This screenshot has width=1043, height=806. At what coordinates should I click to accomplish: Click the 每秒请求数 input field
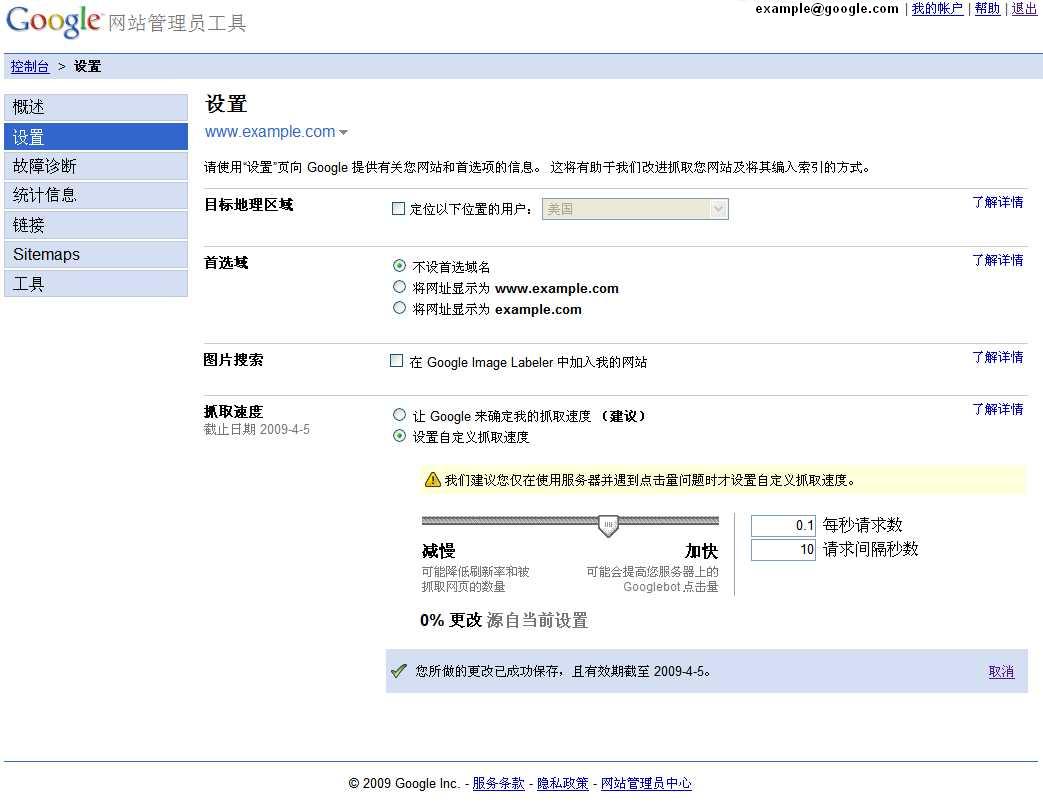[x=783, y=525]
